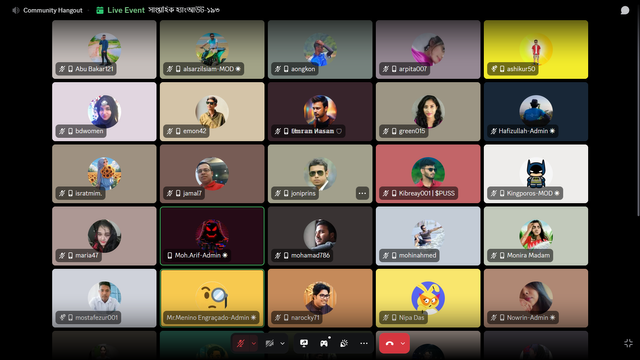Unmute the microphone in the call controls
Image resolution: width=640 pixels, height=360 pixels.
(x=241, y=344)
